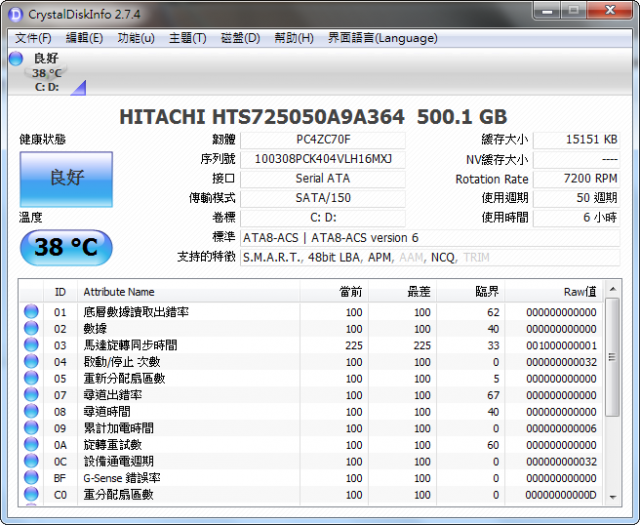Screen dimensions: 640x525
Task: Open the 主題(T) menu
Action: [x=188, y=38]
